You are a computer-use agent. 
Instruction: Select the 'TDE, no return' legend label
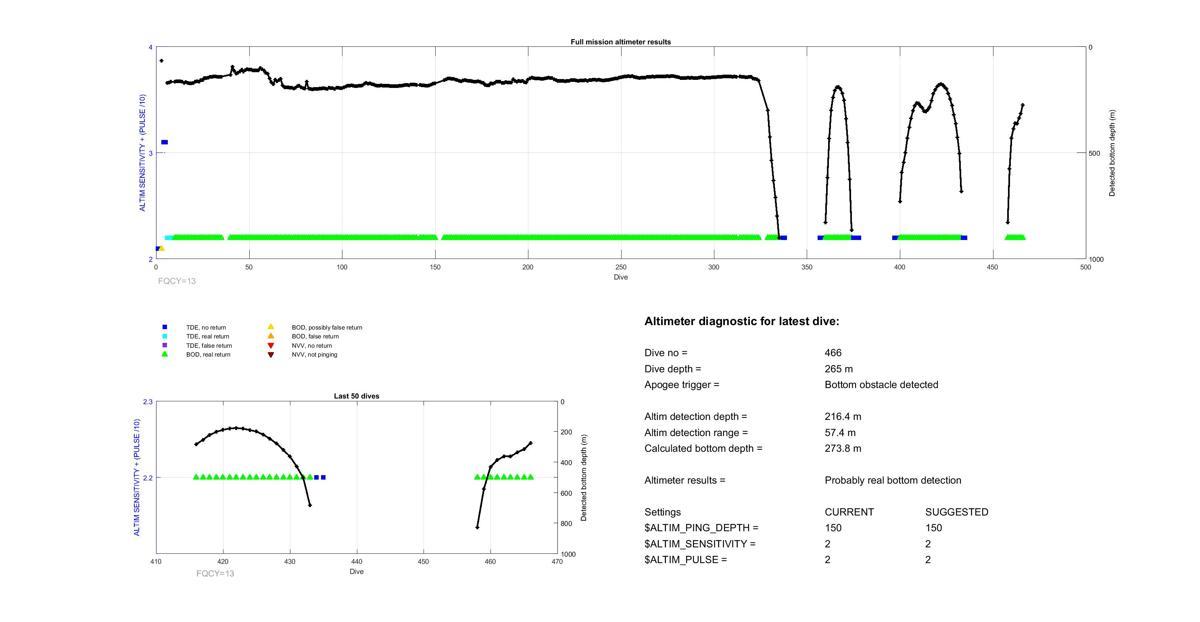click(x=206, y=328)
